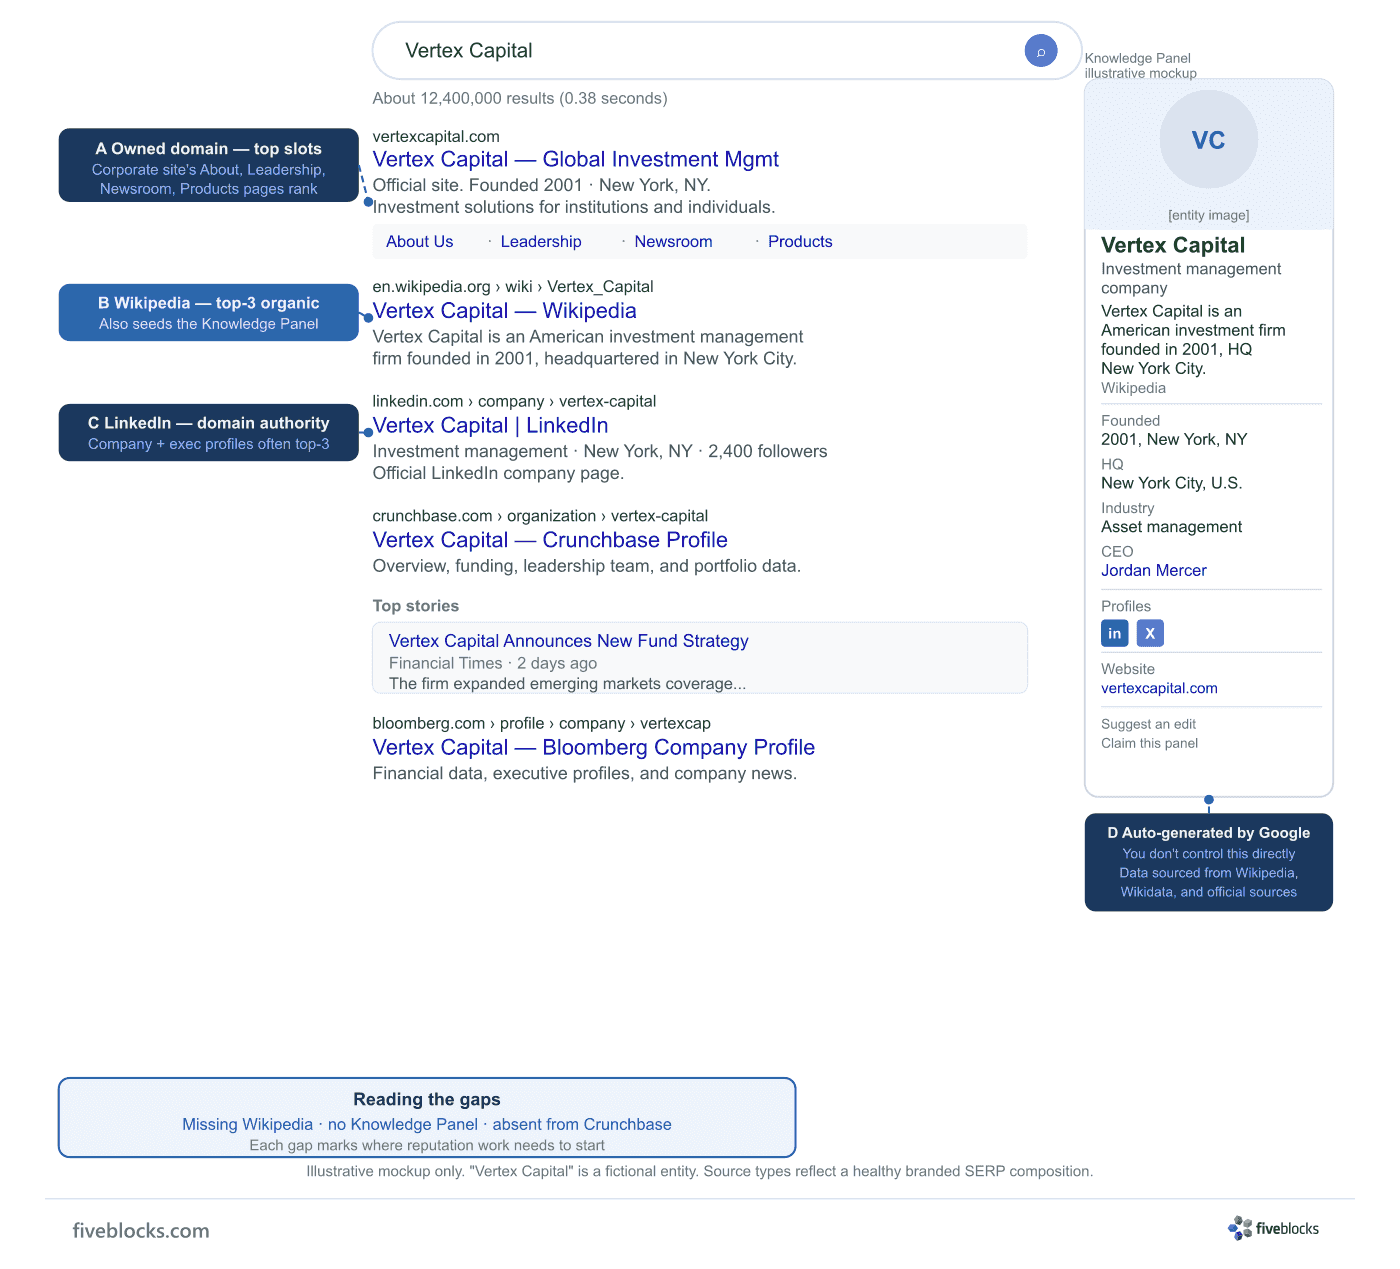Click the 'About 12,400,000 results' count text
The height and width of the screenshot is (1269, 1400).
[x=520, y=98]
